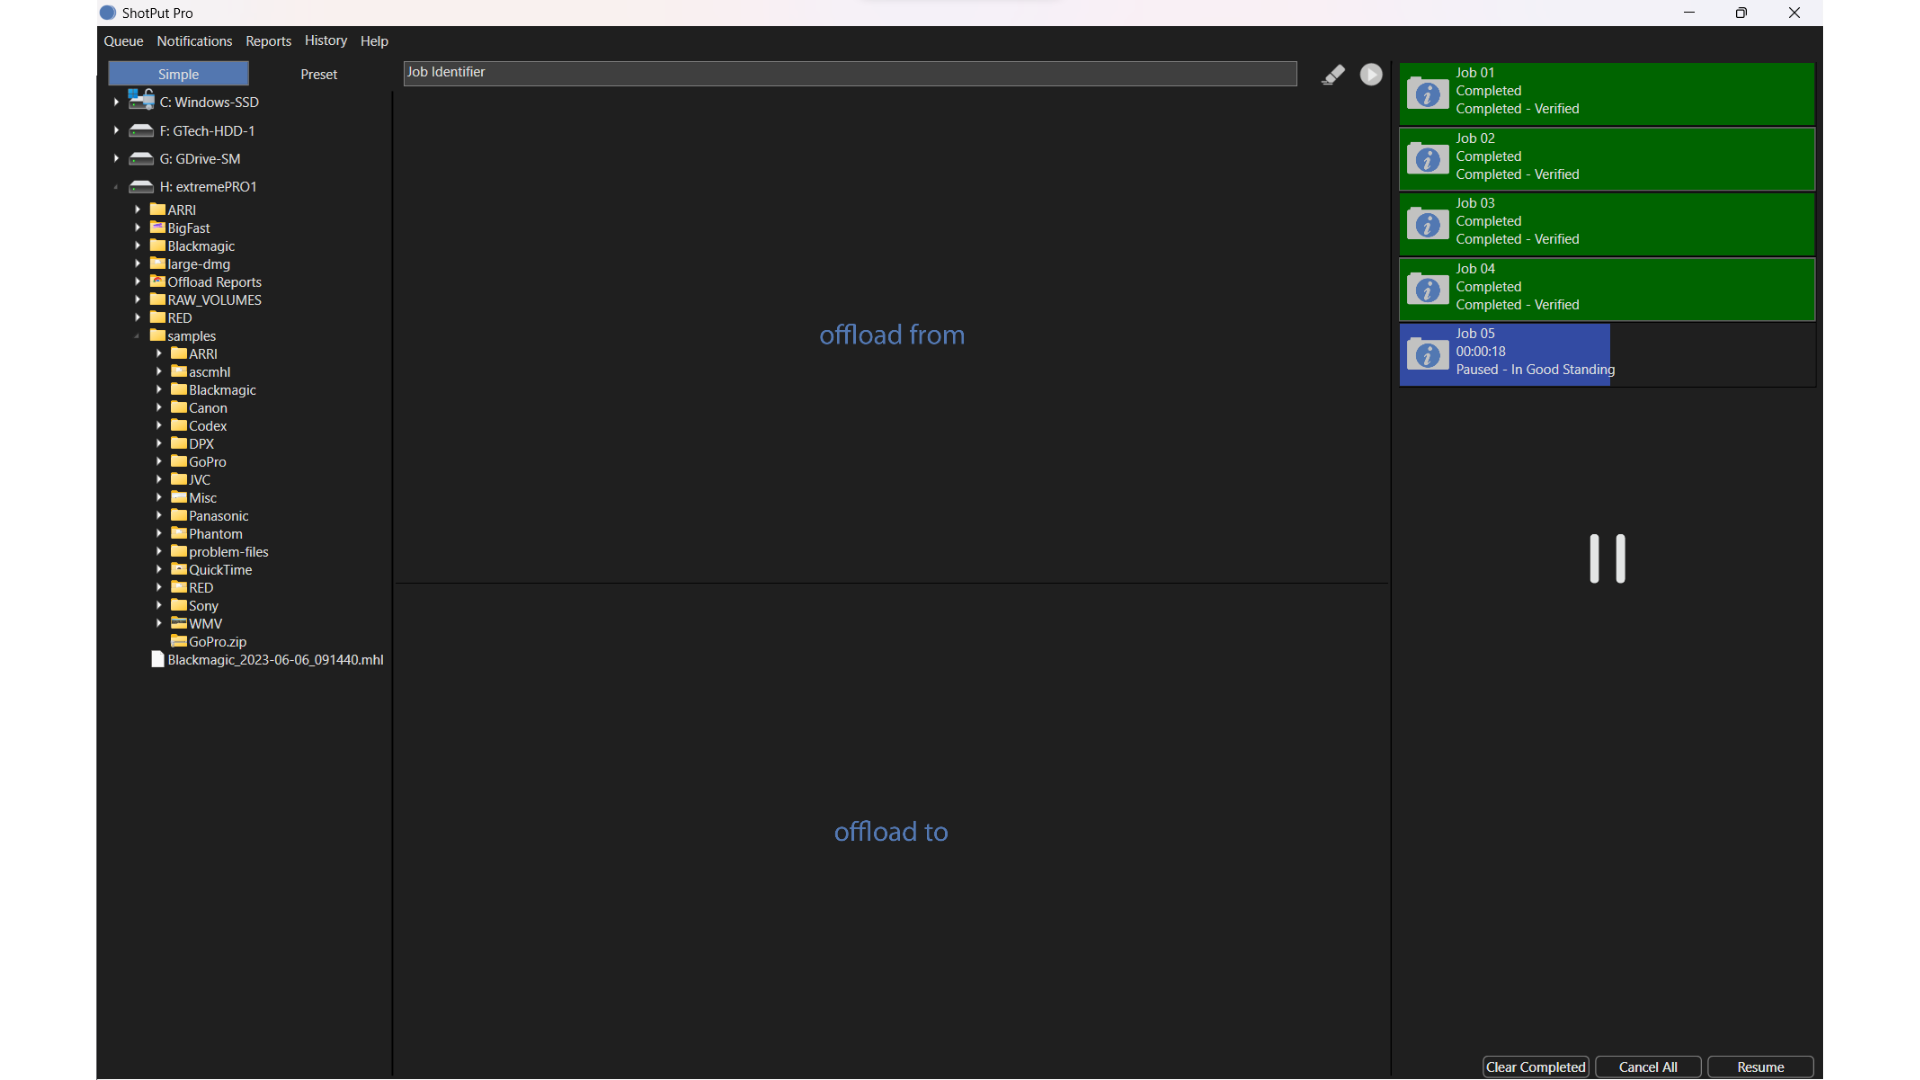Screen dimensions: 1920x1080
Task: Open the info icon for Job 01
Action: (x=1427, y=94)
